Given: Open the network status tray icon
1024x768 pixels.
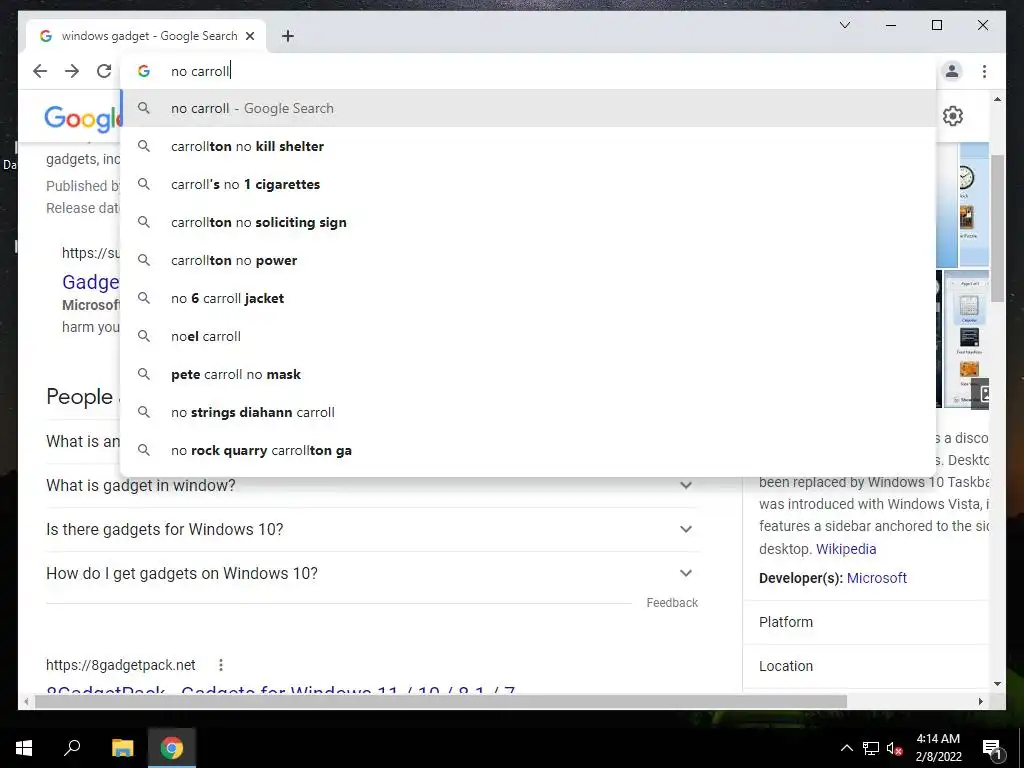Looking at the screenshot, I should [x=871, y=748].
